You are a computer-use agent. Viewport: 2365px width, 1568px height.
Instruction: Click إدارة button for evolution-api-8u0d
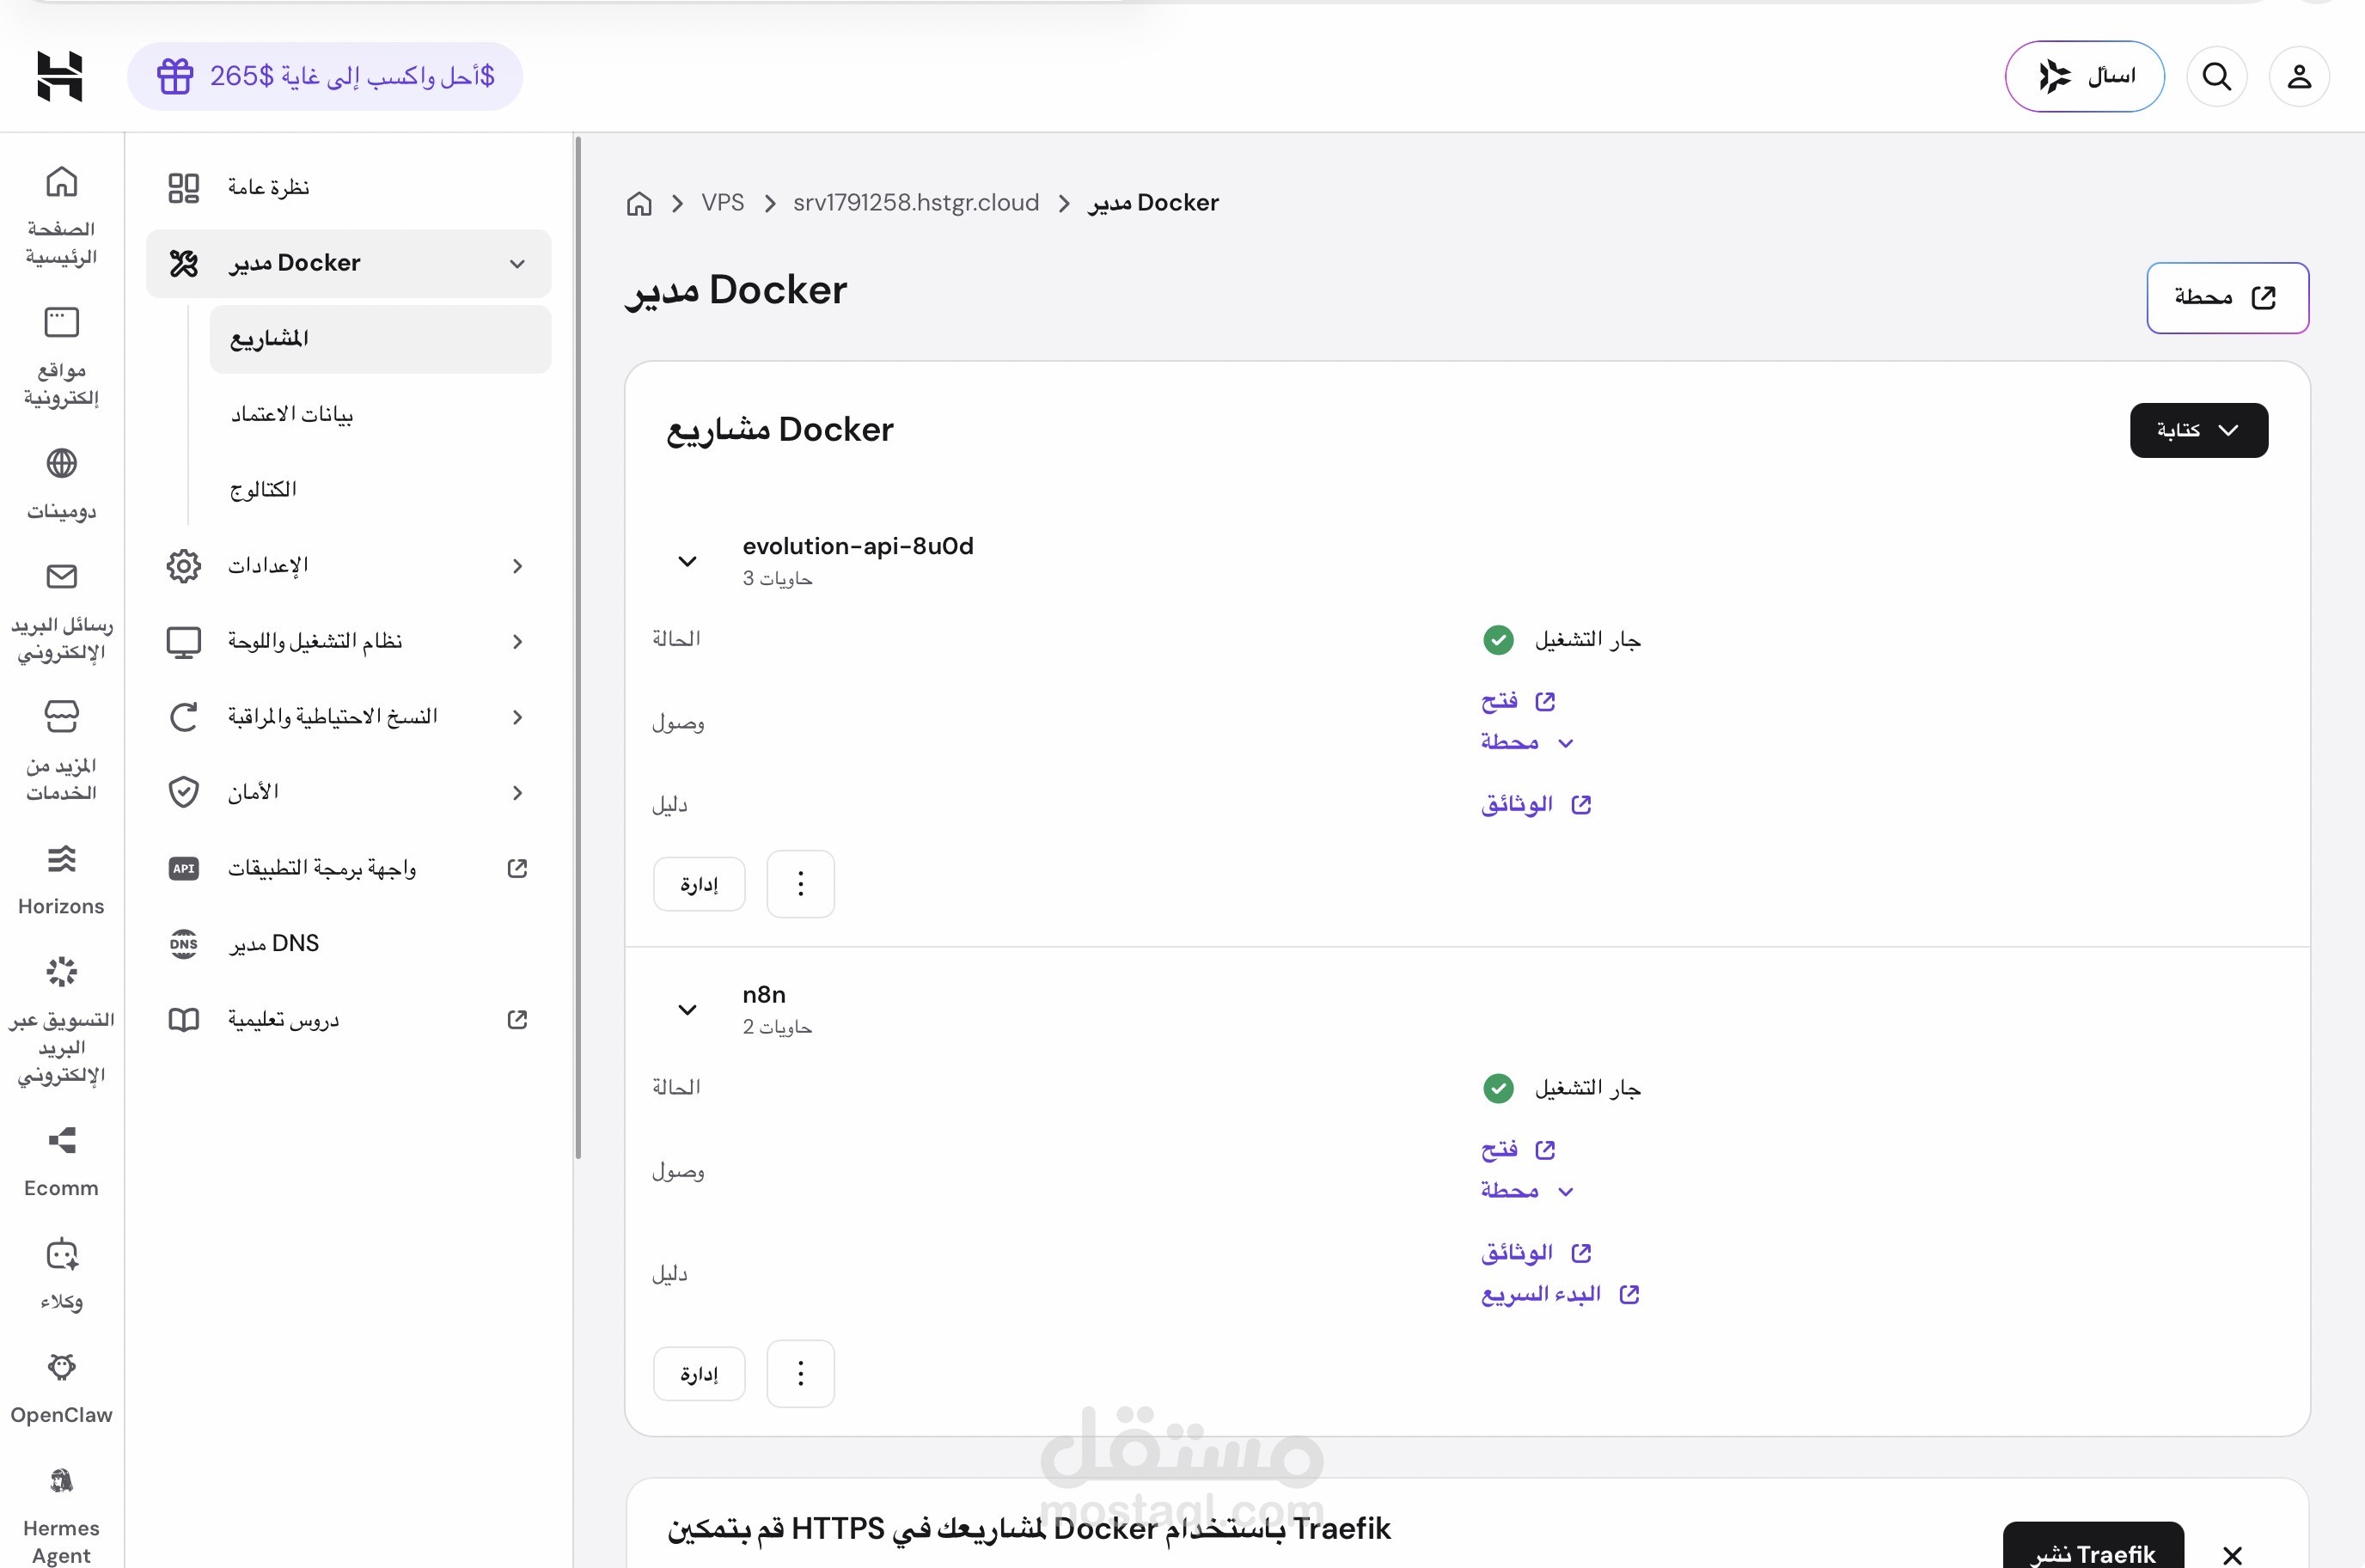[699, 884]
